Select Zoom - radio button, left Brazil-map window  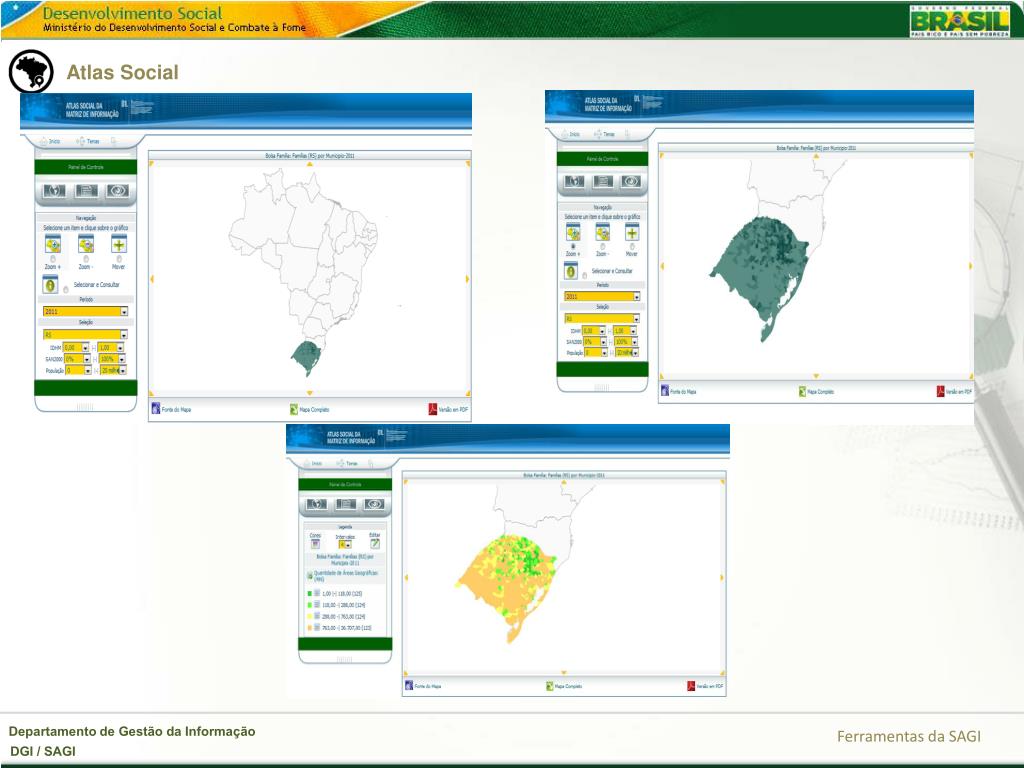(x=86, y=259)
